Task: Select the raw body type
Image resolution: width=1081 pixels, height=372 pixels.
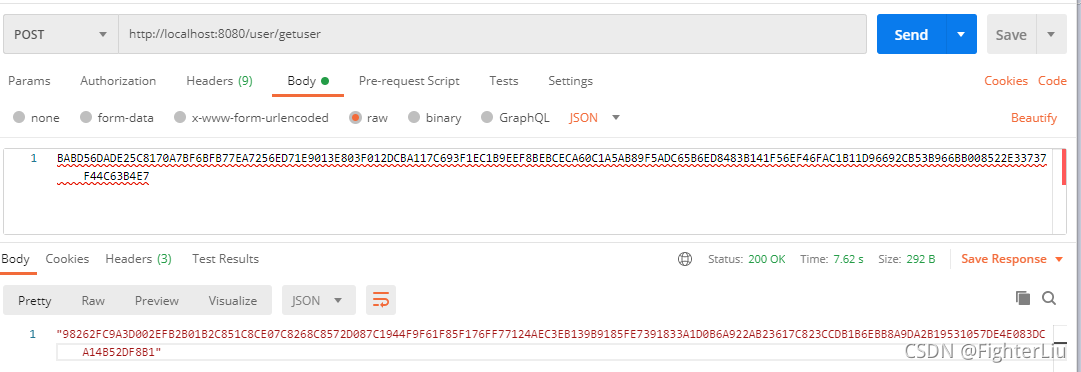Action: [369, 118]
